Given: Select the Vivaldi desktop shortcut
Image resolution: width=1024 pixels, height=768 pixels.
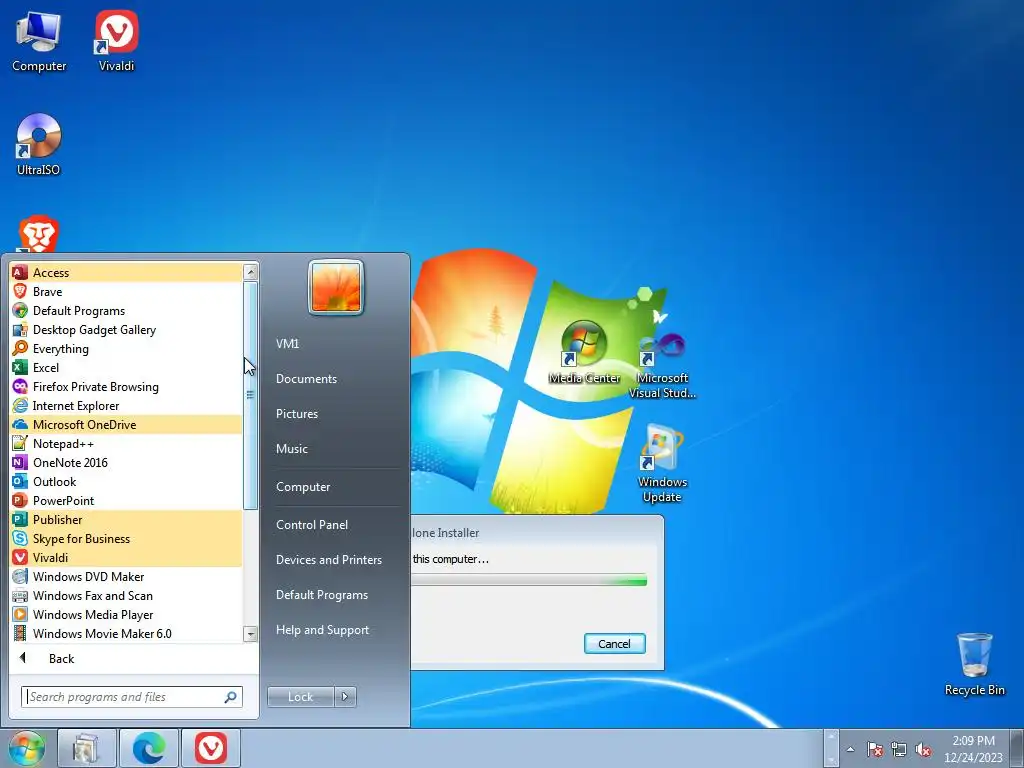Looking at the screenshot, I should (x=116, y=41).
